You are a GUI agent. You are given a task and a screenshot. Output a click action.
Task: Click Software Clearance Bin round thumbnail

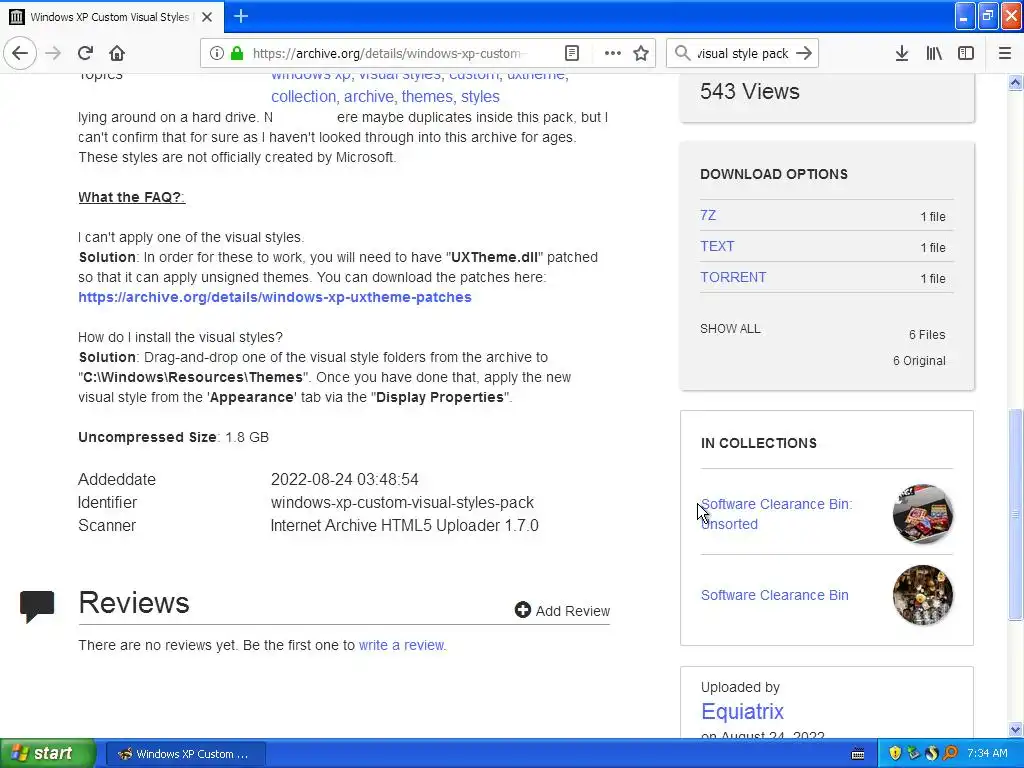923,595
